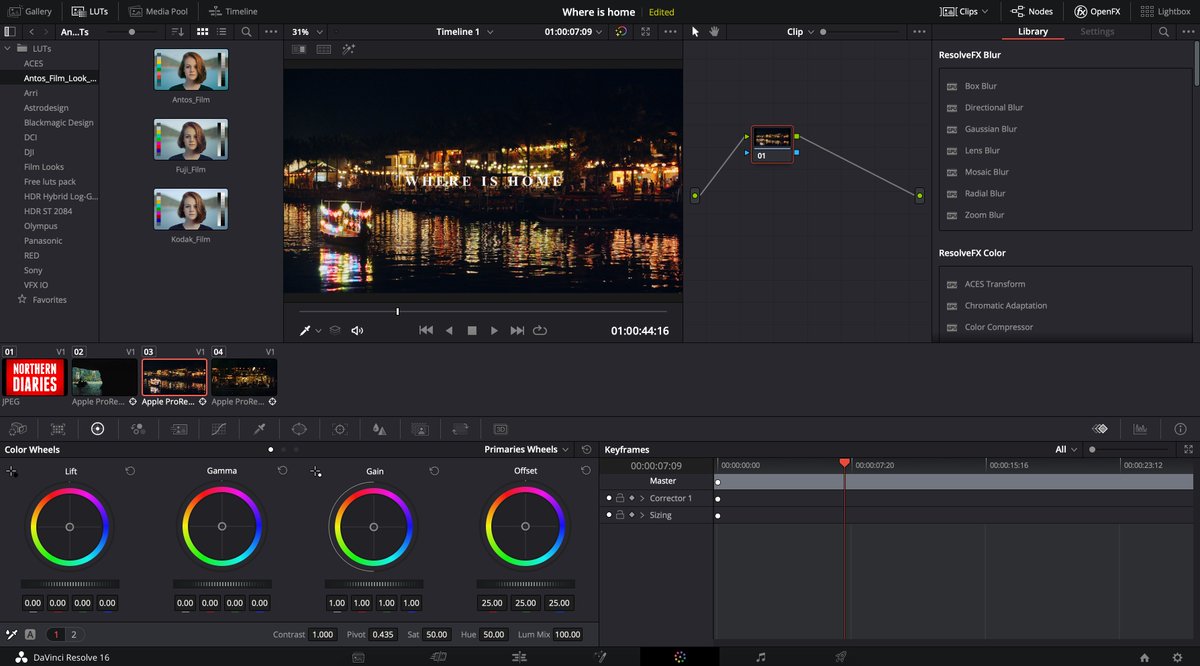The width and height of the screenshot is (1200, 666).
Task: Switch to the Fairlight page
Action: [x=761, y=657]
